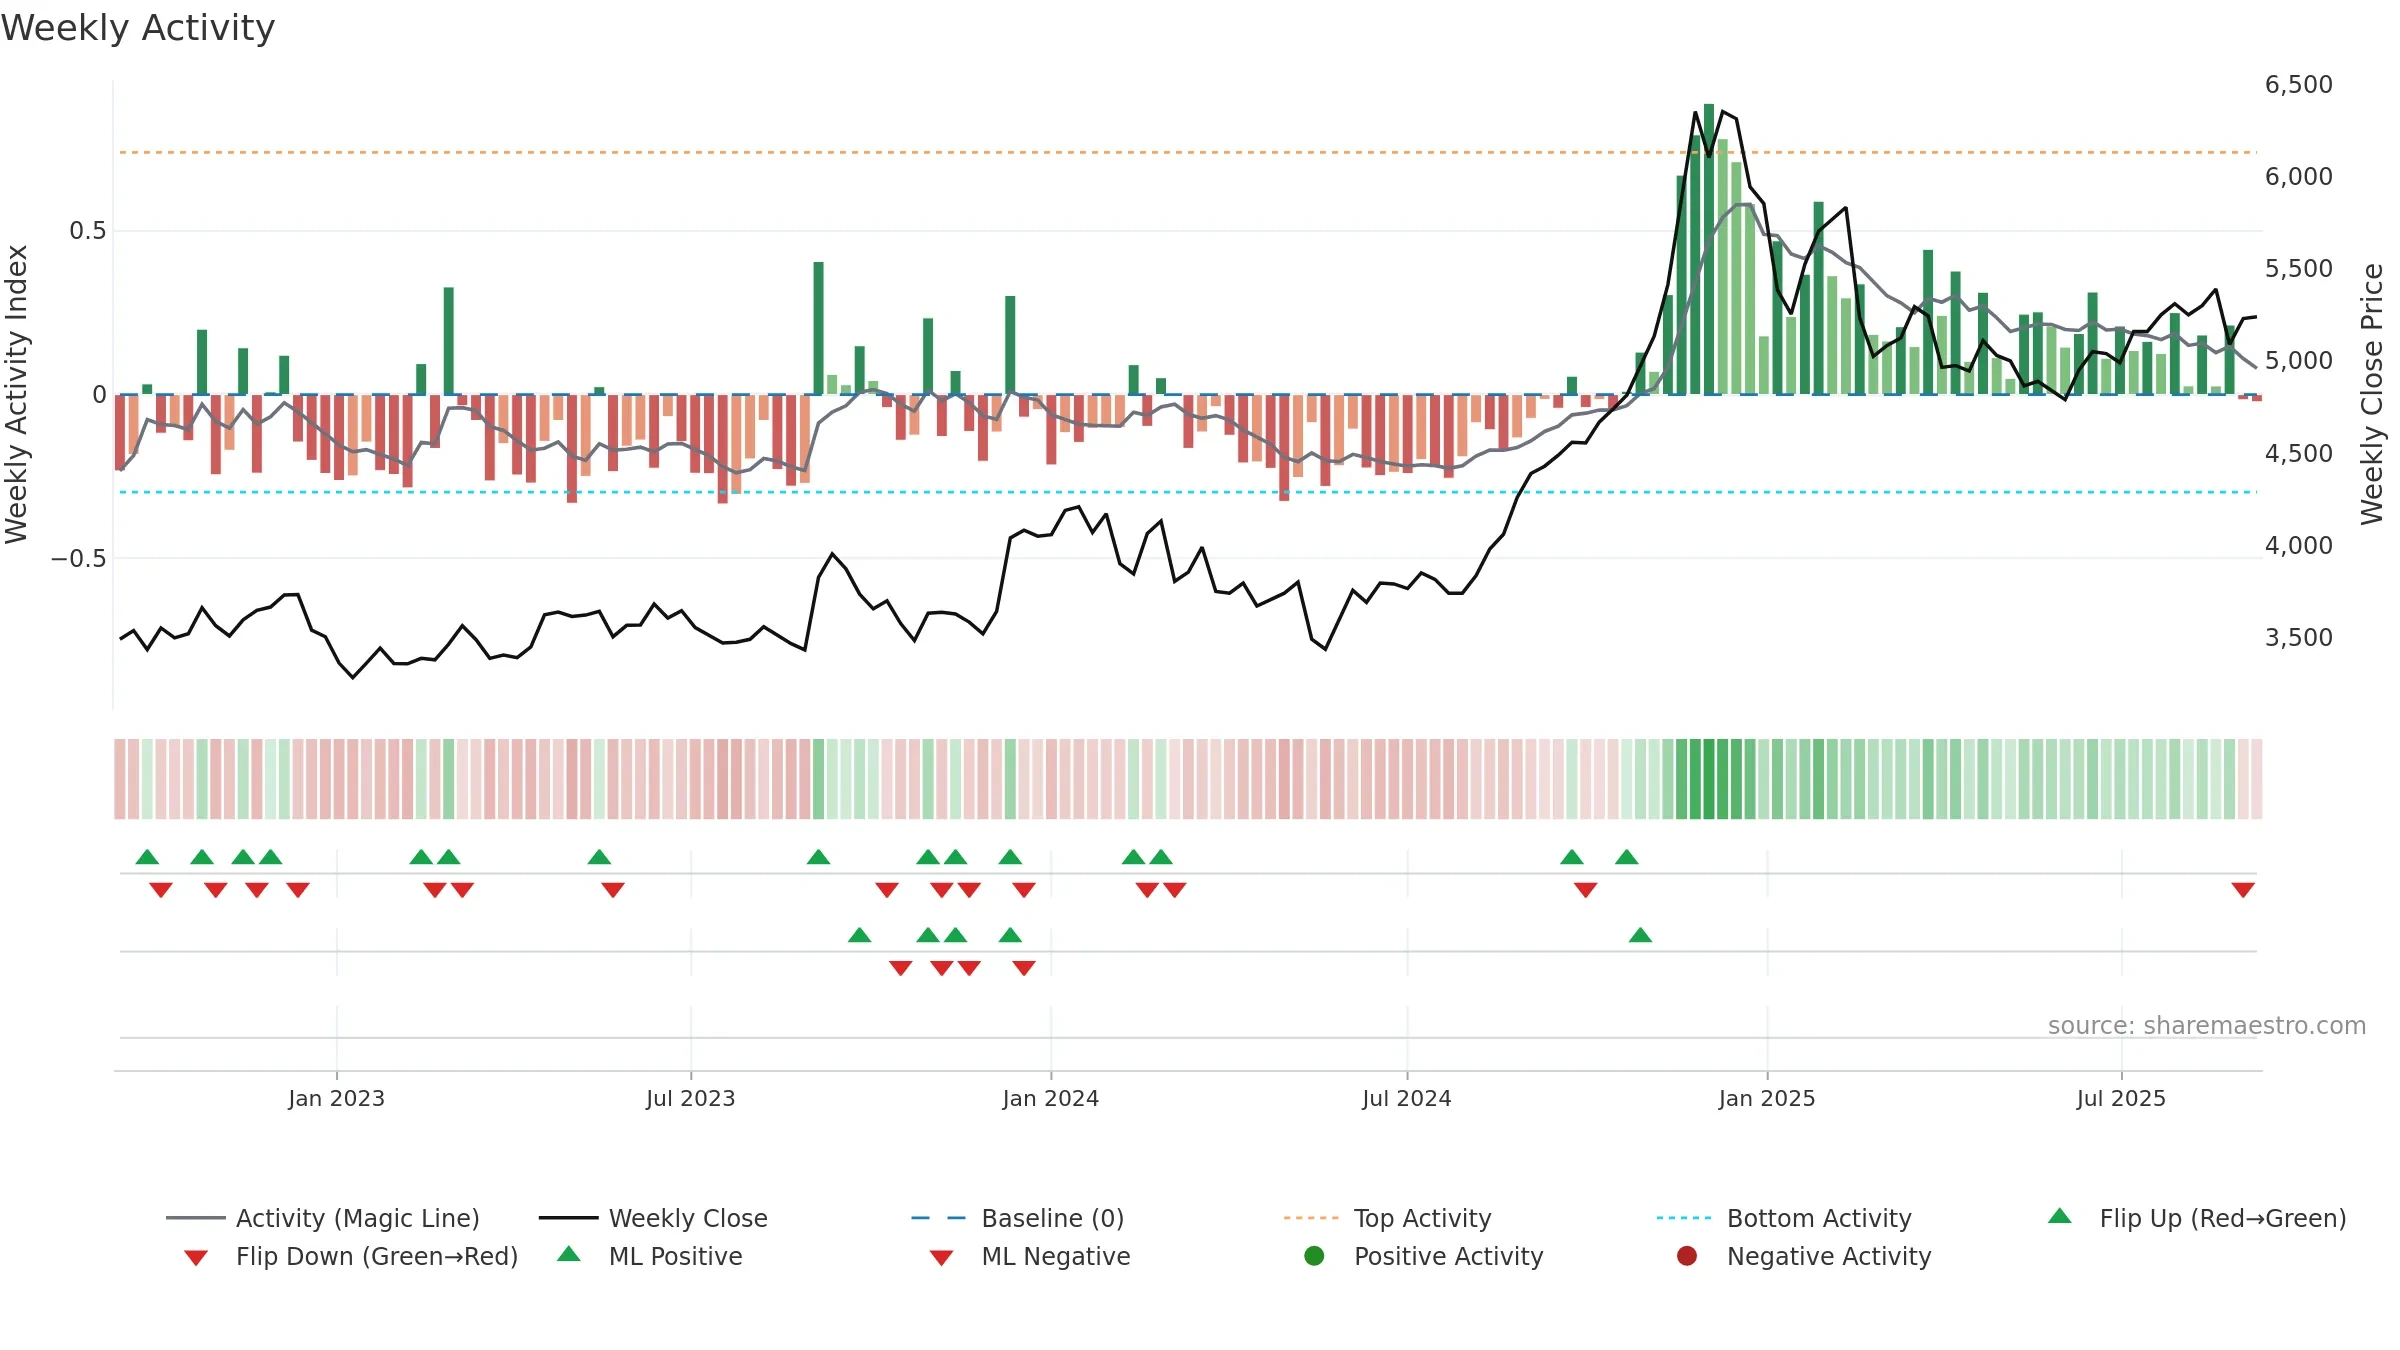Click the Jan 2024 x-axis label
This screenshot has width=2400, height=1350.
click(1050, 1098)
